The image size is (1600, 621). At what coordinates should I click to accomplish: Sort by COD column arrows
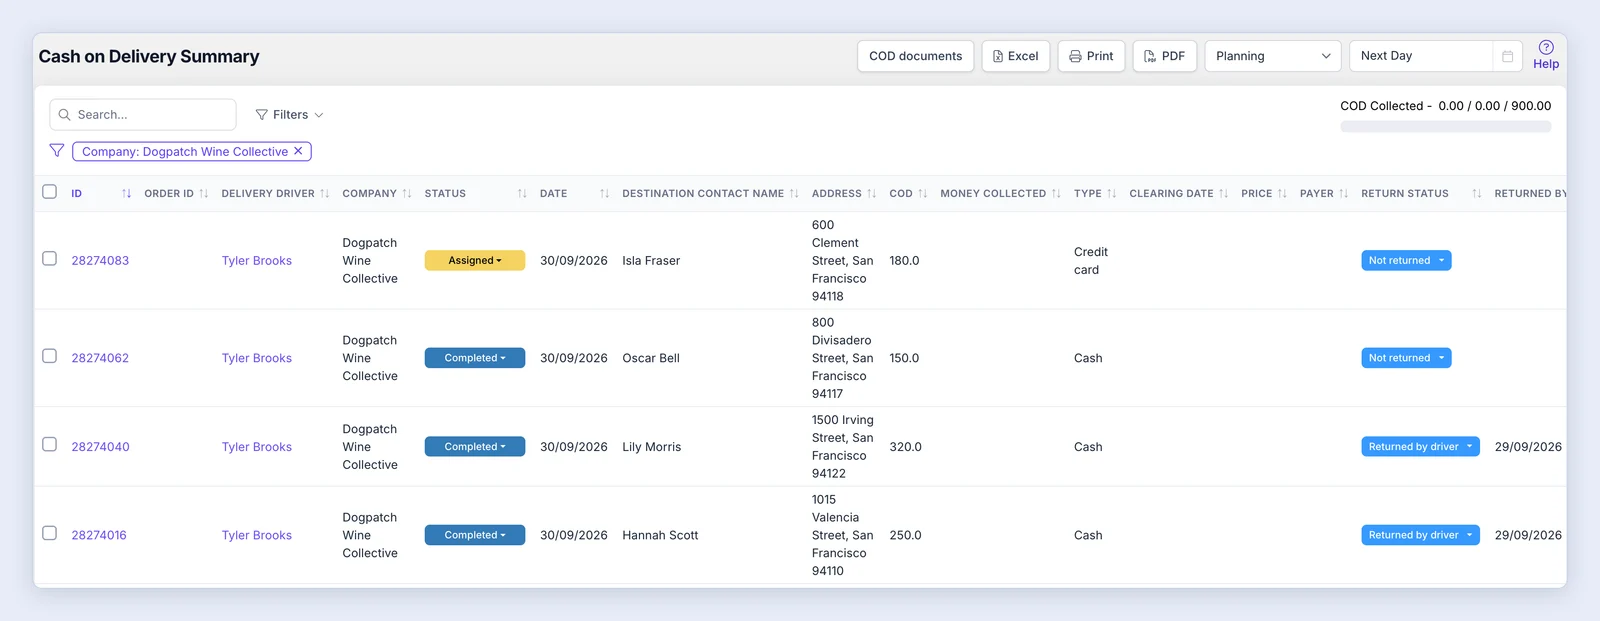coord(923,194)
